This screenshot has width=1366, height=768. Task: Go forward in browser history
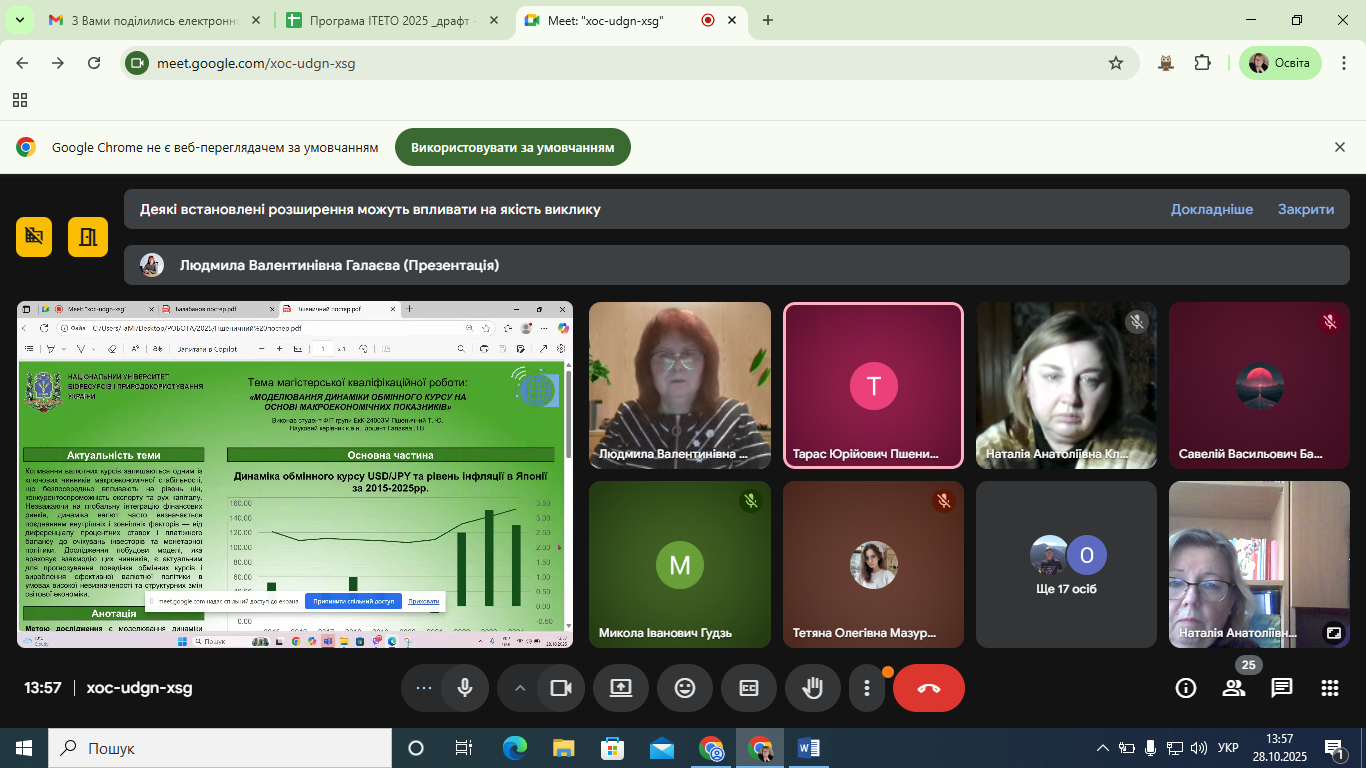click(58, 63)
